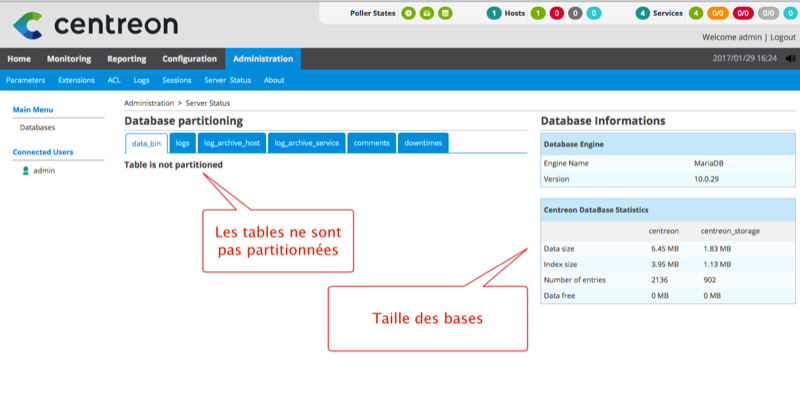The image size is (800, 404).
Task: Click the poller clock latency status icon
Action: tap(408, 13)
